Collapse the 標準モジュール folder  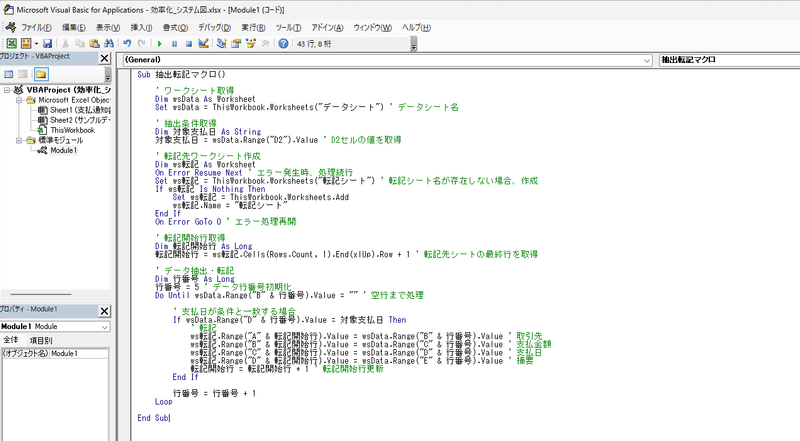point(19,140)
